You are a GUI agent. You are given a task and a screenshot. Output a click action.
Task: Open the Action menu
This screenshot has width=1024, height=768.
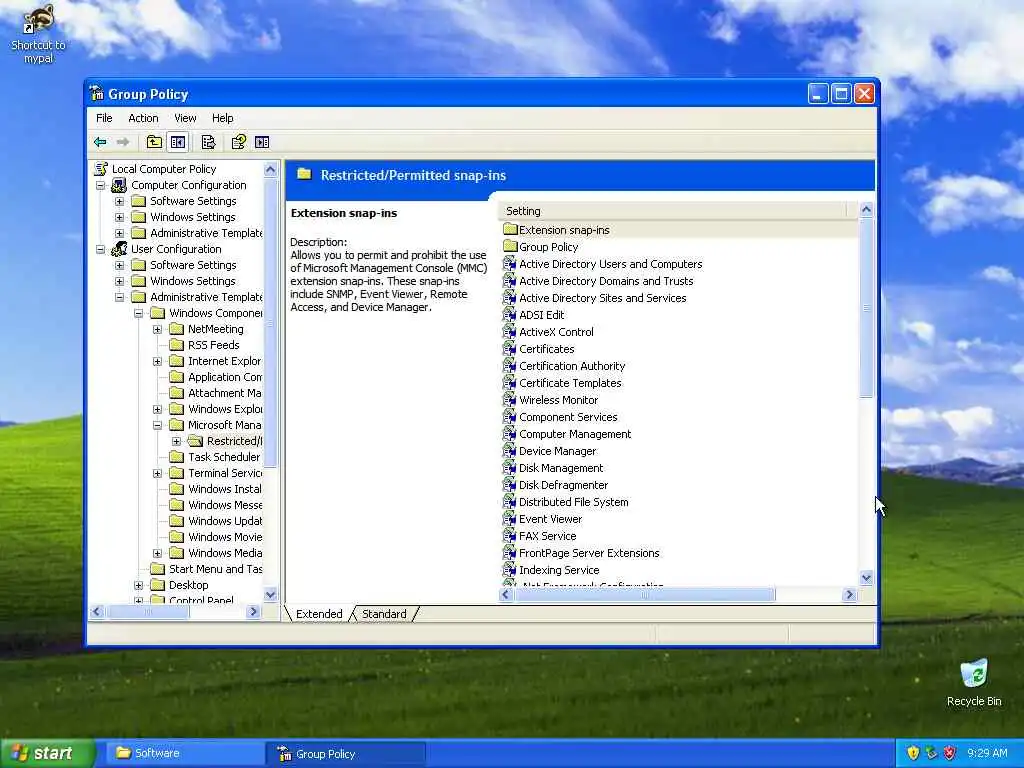pyautogui.click(x=143, y=118)
